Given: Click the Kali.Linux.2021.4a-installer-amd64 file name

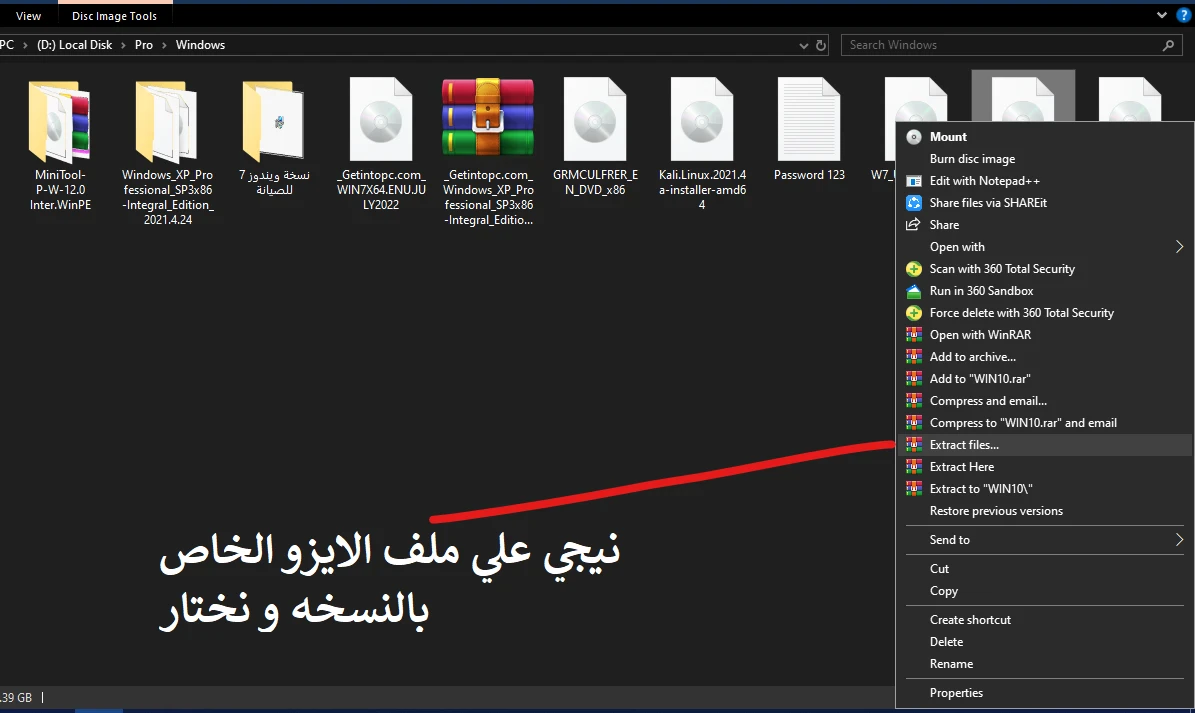Looking at the screenshot, I should [702, 190].
